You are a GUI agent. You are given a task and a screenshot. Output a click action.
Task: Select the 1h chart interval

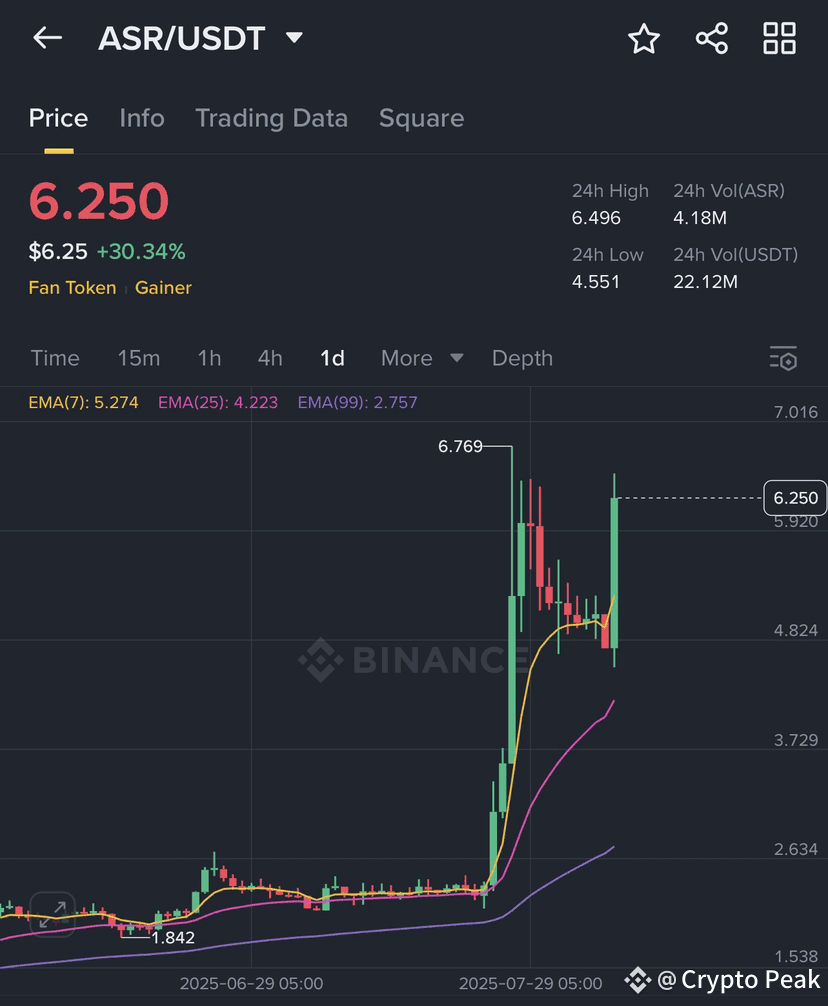[x=209, y=358]
